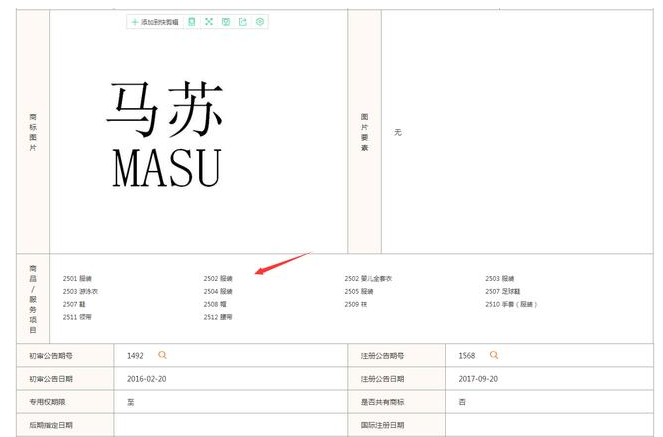Click the 注册公告期号 label
This screenshot has width=663, height=437.
coord(382,356)
